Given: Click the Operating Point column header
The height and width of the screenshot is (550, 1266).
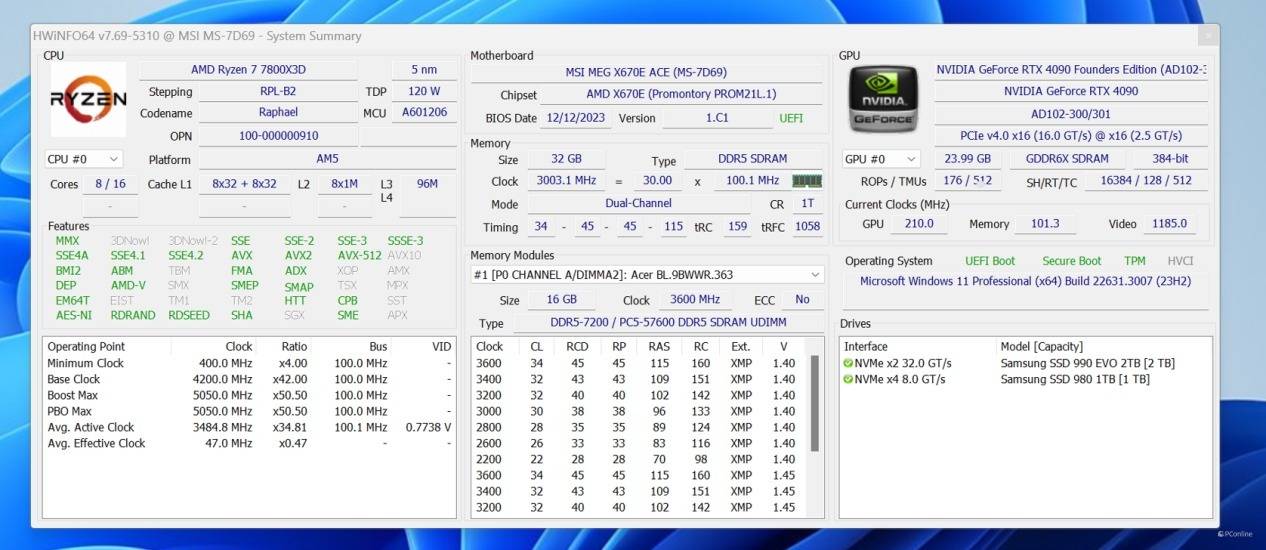Looking at the screenshot, I should [86, 346].
